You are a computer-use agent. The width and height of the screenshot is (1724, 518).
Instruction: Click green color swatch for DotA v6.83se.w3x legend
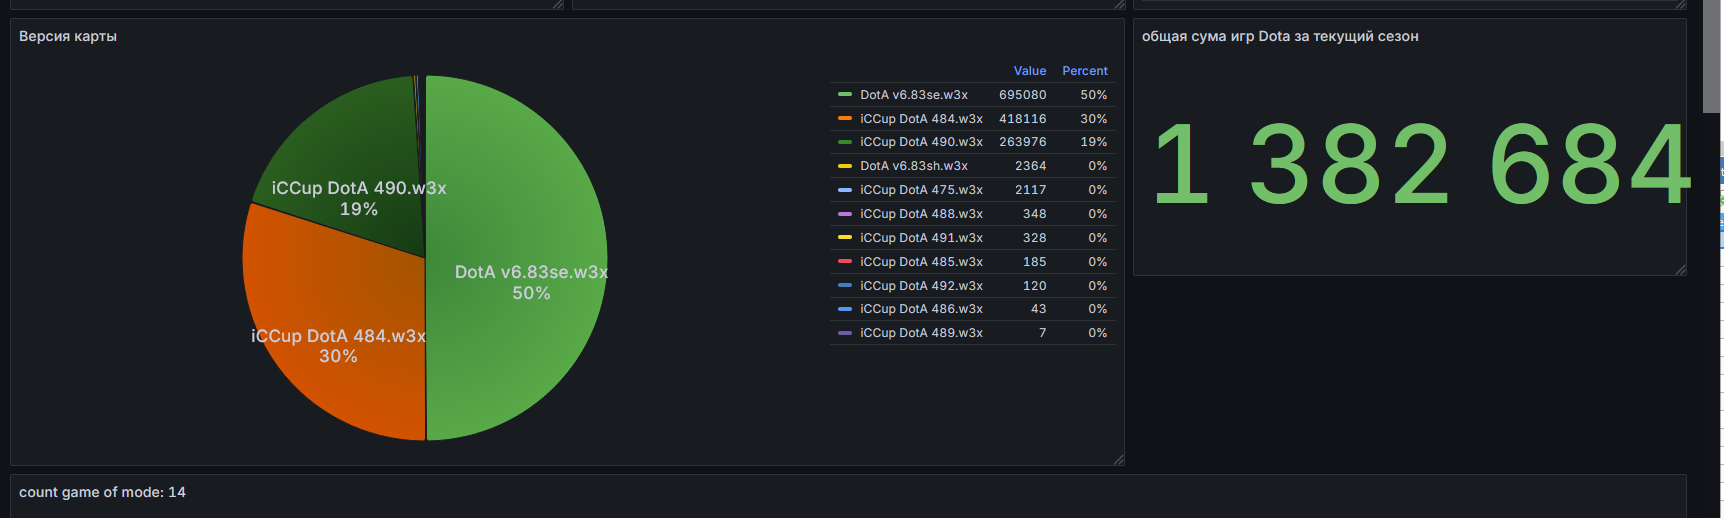[x=845, y=95]
